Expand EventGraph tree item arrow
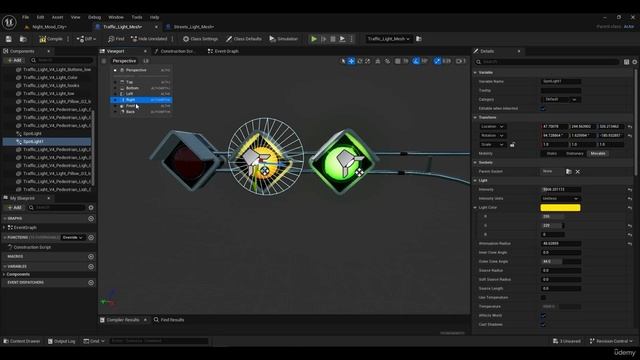Screen dimensions: 640x360 point(4,228)
